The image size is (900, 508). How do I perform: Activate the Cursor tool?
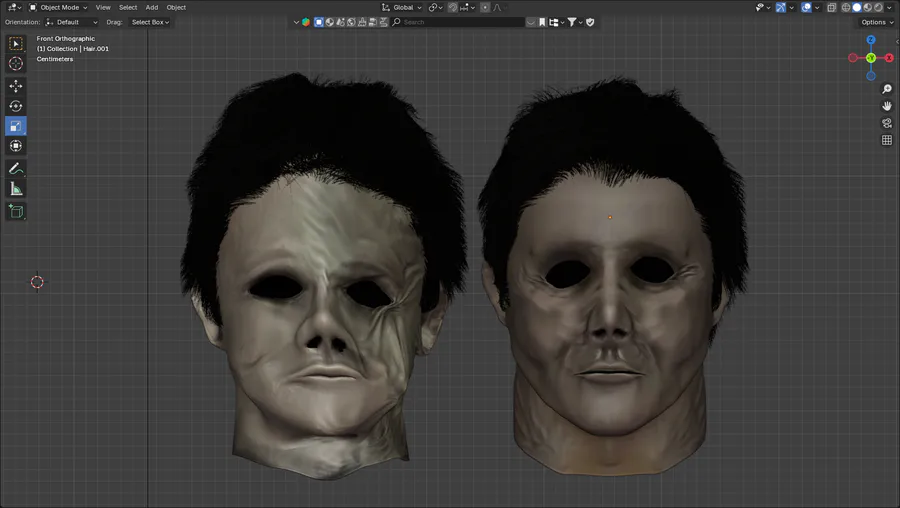click(15, 64)
